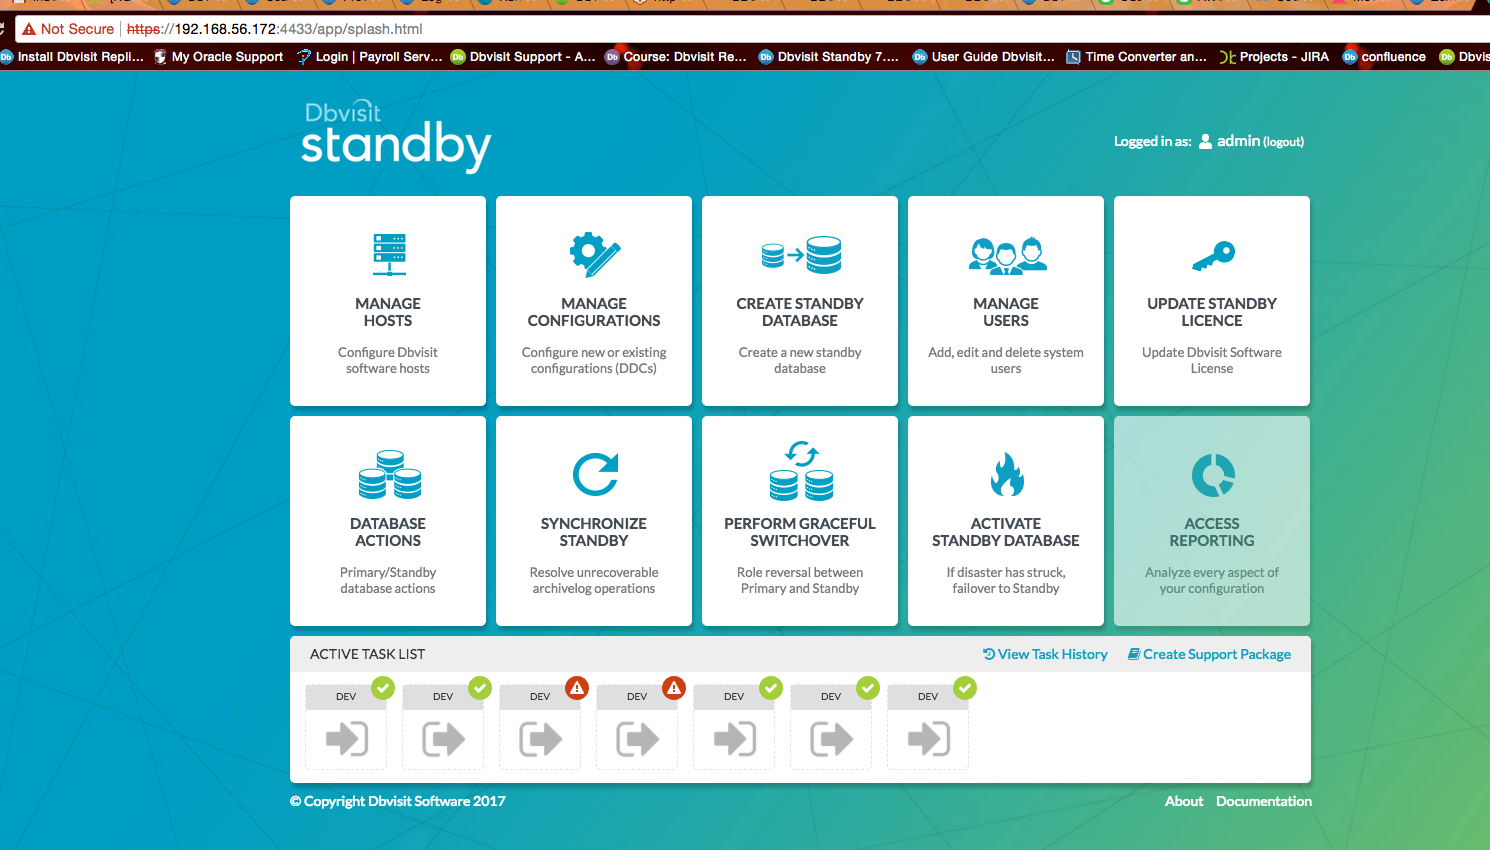This screenshot has width=1490, height=850.
Task: Open the Documentation link in footer
Action: tap(1264, 801)
